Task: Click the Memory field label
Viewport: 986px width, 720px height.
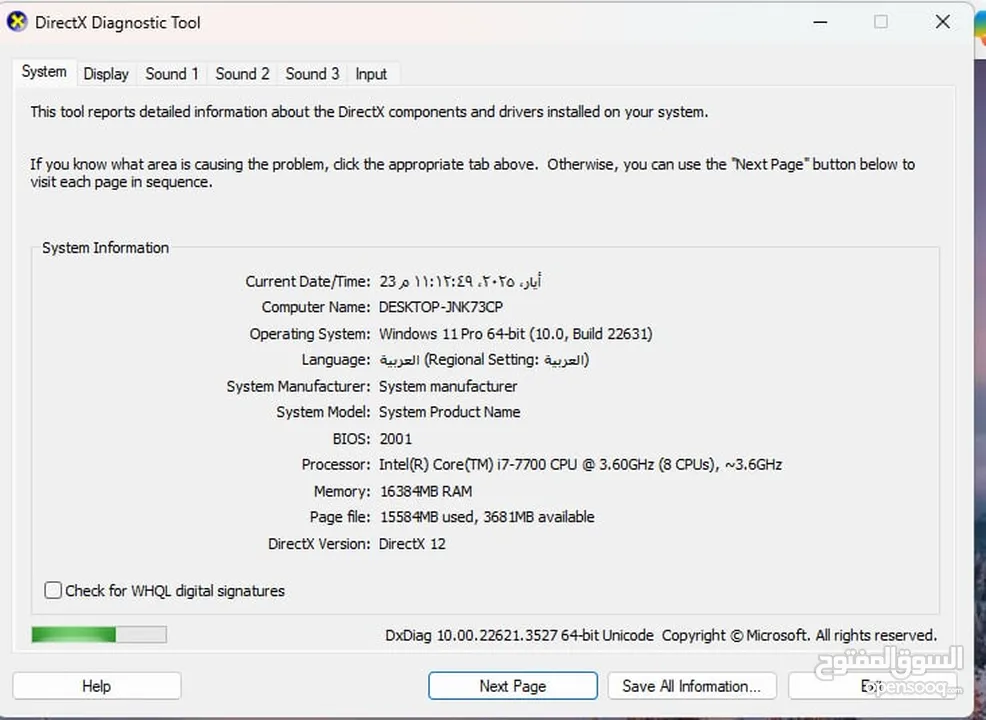Action: coord(342,491)
